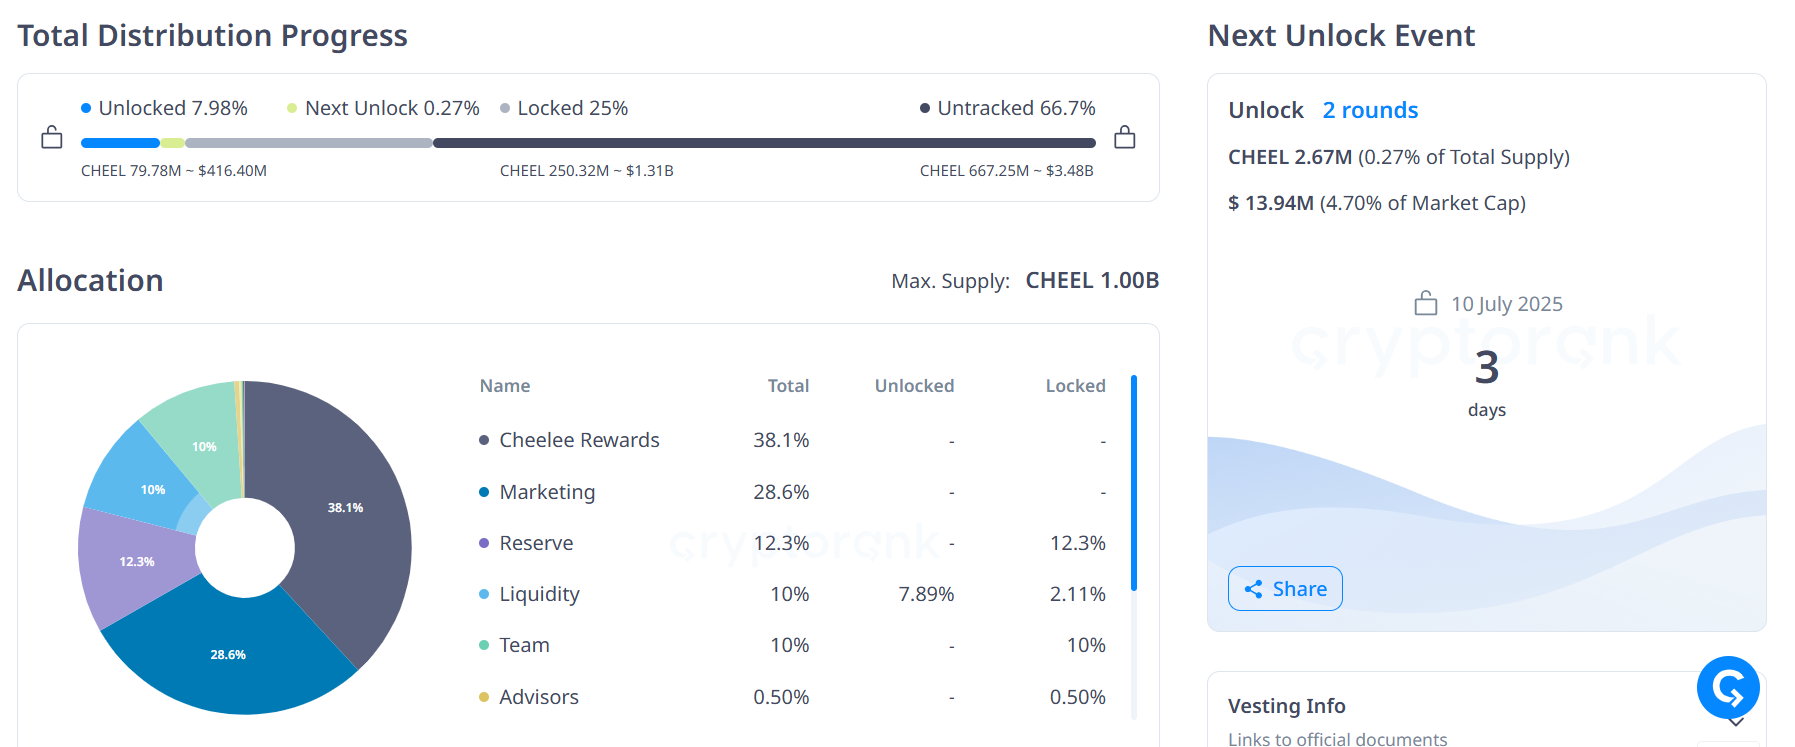Click the Untracked 66.7% legend dot
The height and width of the screenshot is (747, 1795).
coord(925,108)
